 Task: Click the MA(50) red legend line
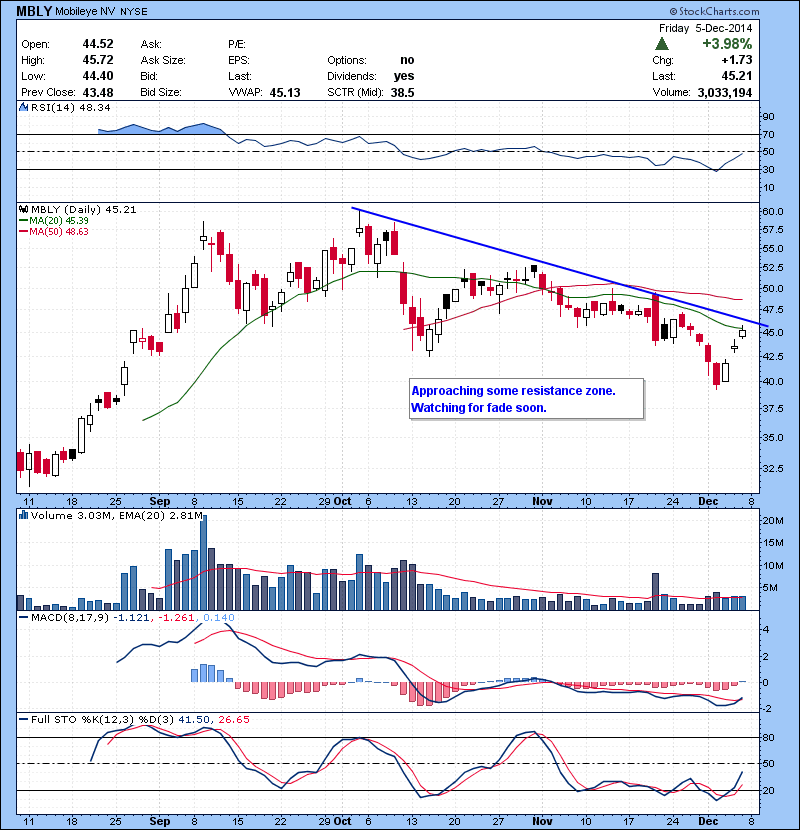point(23,232)
